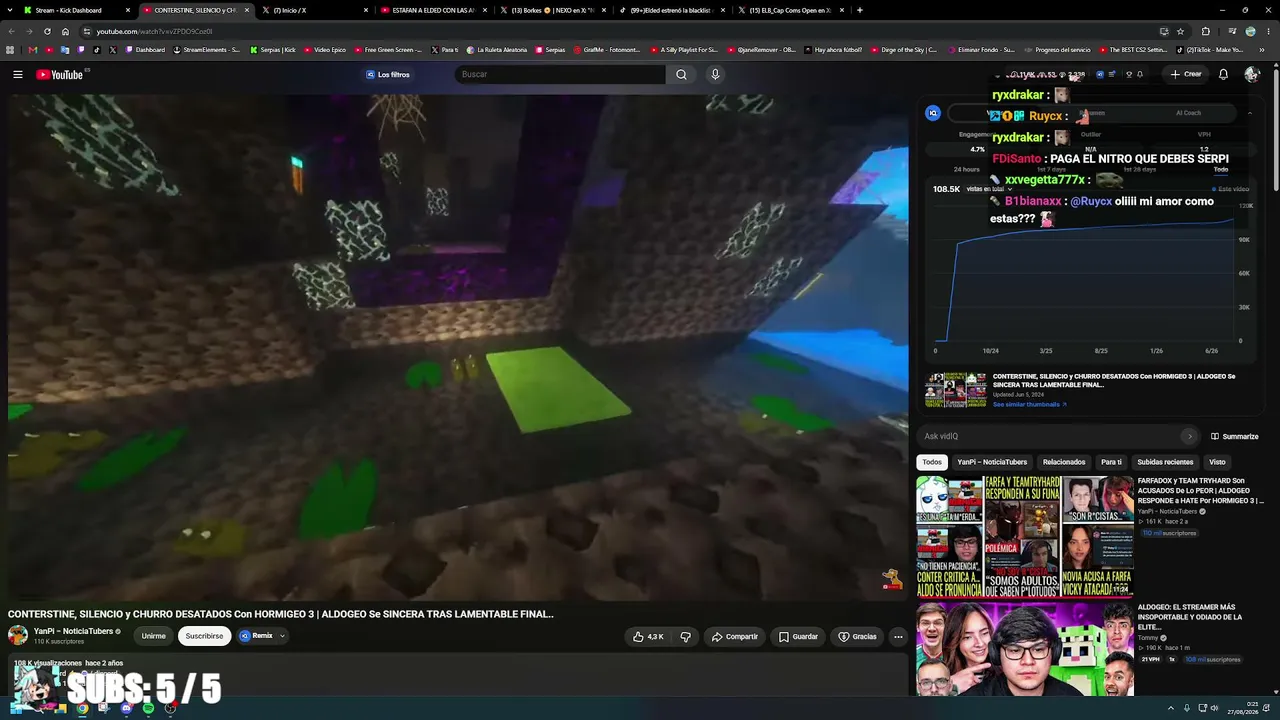Send thanks with the Gracias button
1280x720 pixels.
coord(858,636)
